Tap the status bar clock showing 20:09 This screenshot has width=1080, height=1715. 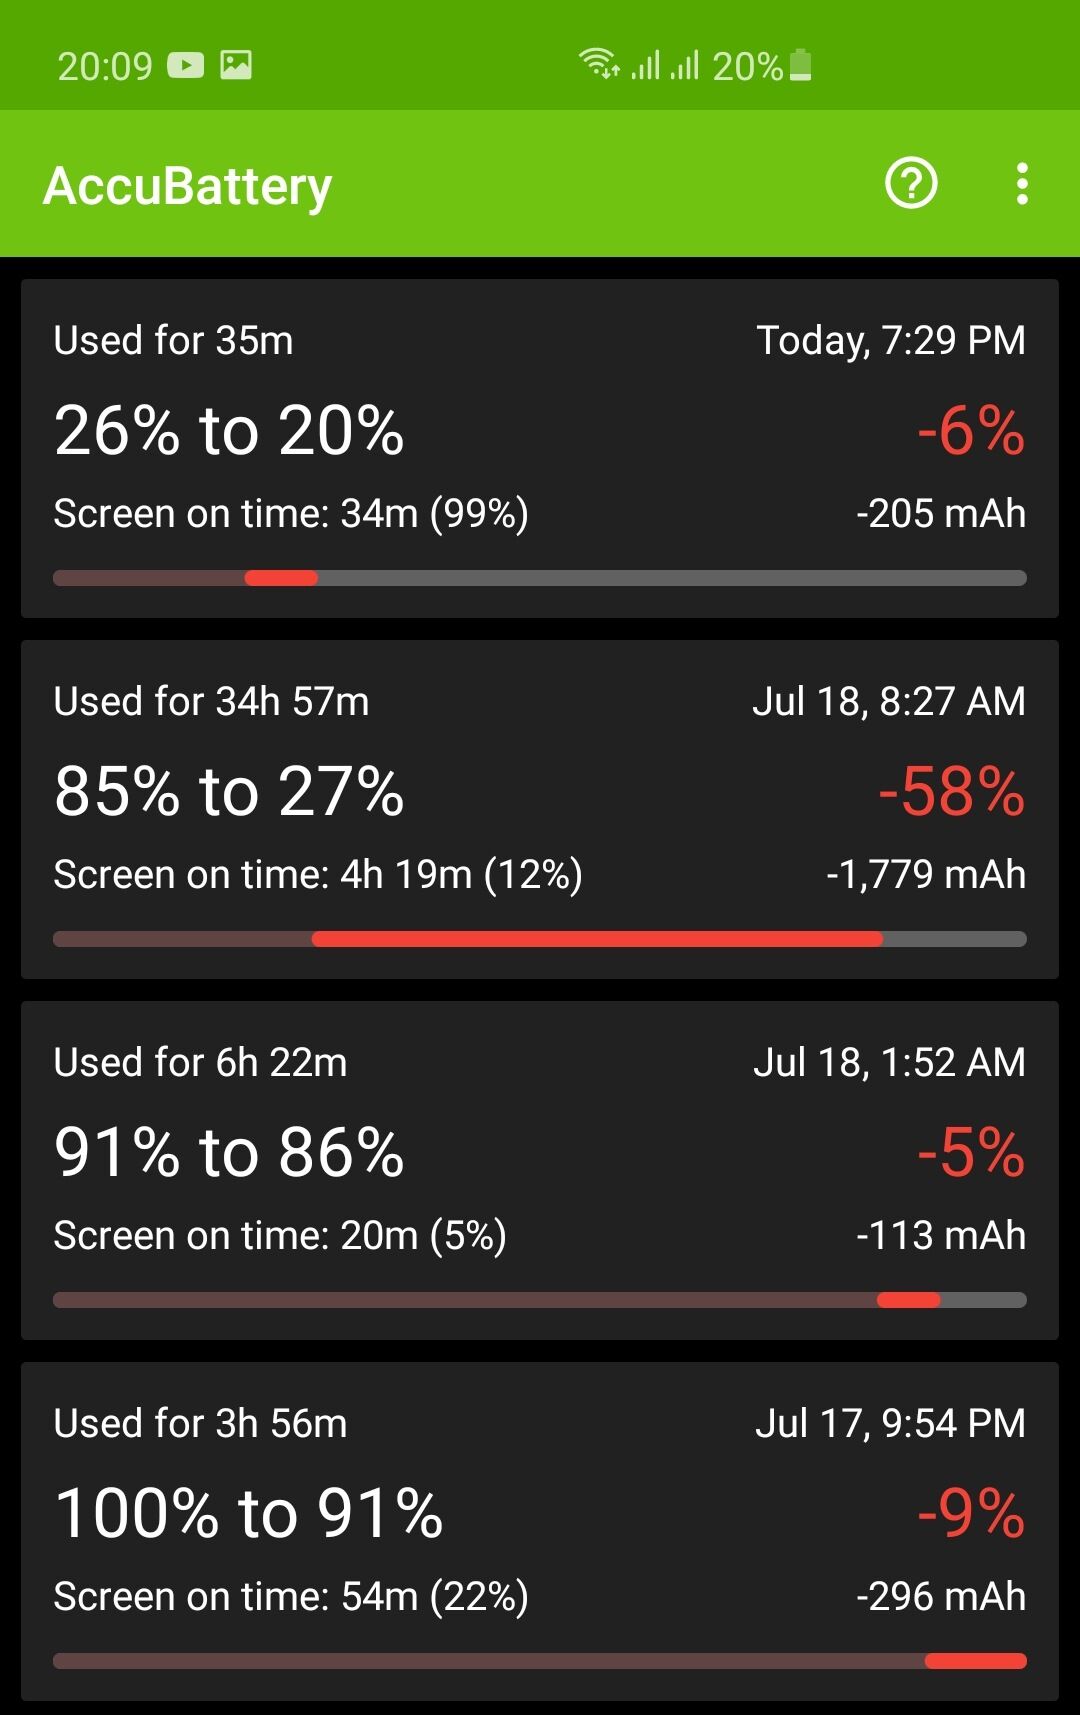(x=105, y=66)
